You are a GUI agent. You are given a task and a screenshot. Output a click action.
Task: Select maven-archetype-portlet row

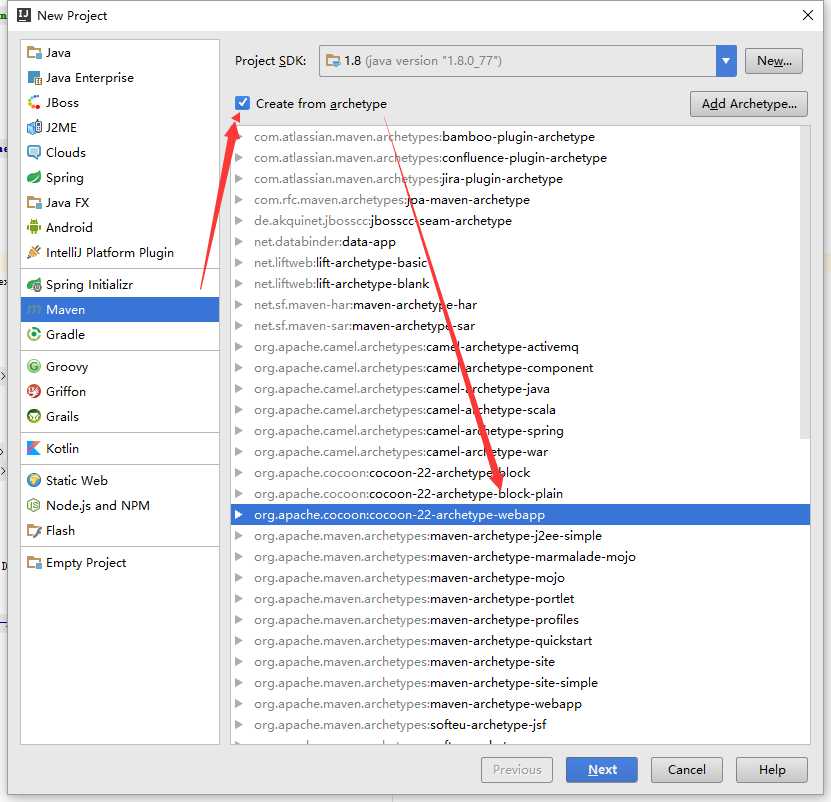pos(520,598)
